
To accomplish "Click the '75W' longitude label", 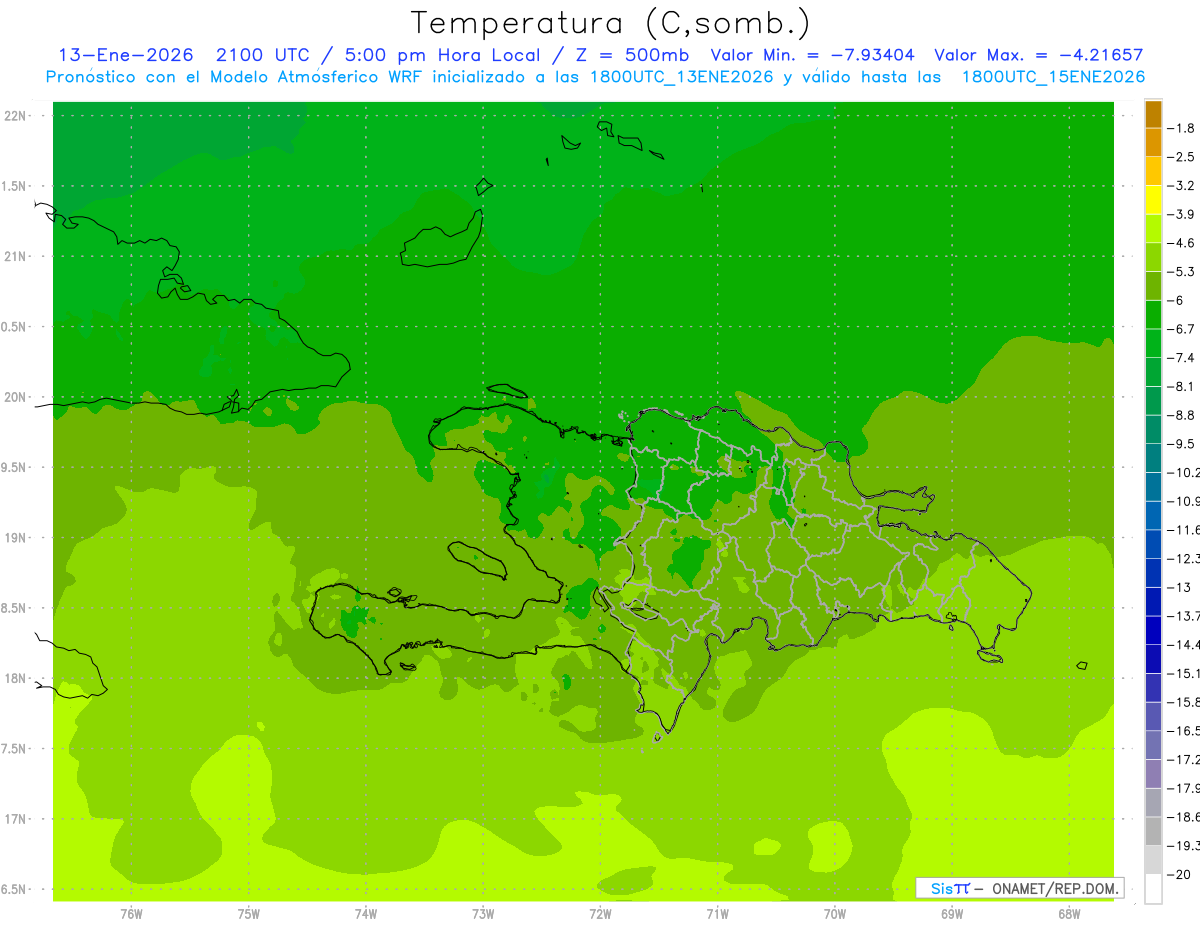I will point(248,914).
